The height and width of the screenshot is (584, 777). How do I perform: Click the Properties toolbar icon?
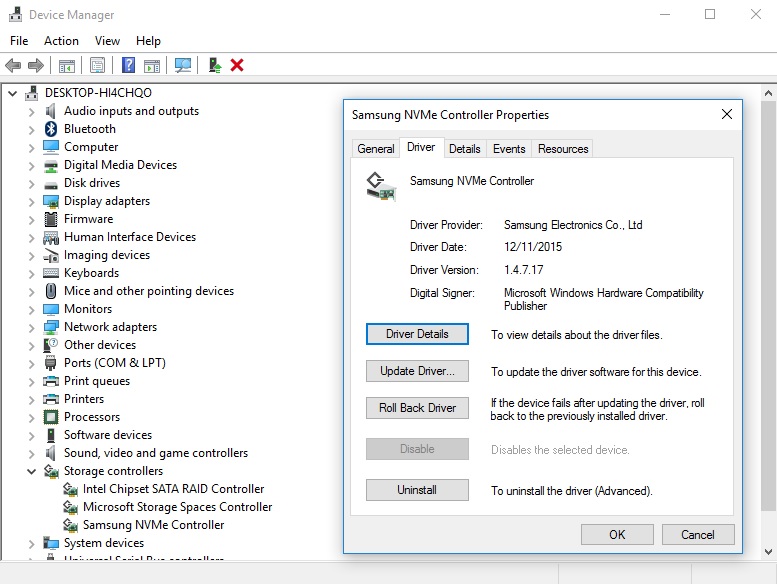click(98, 65)
